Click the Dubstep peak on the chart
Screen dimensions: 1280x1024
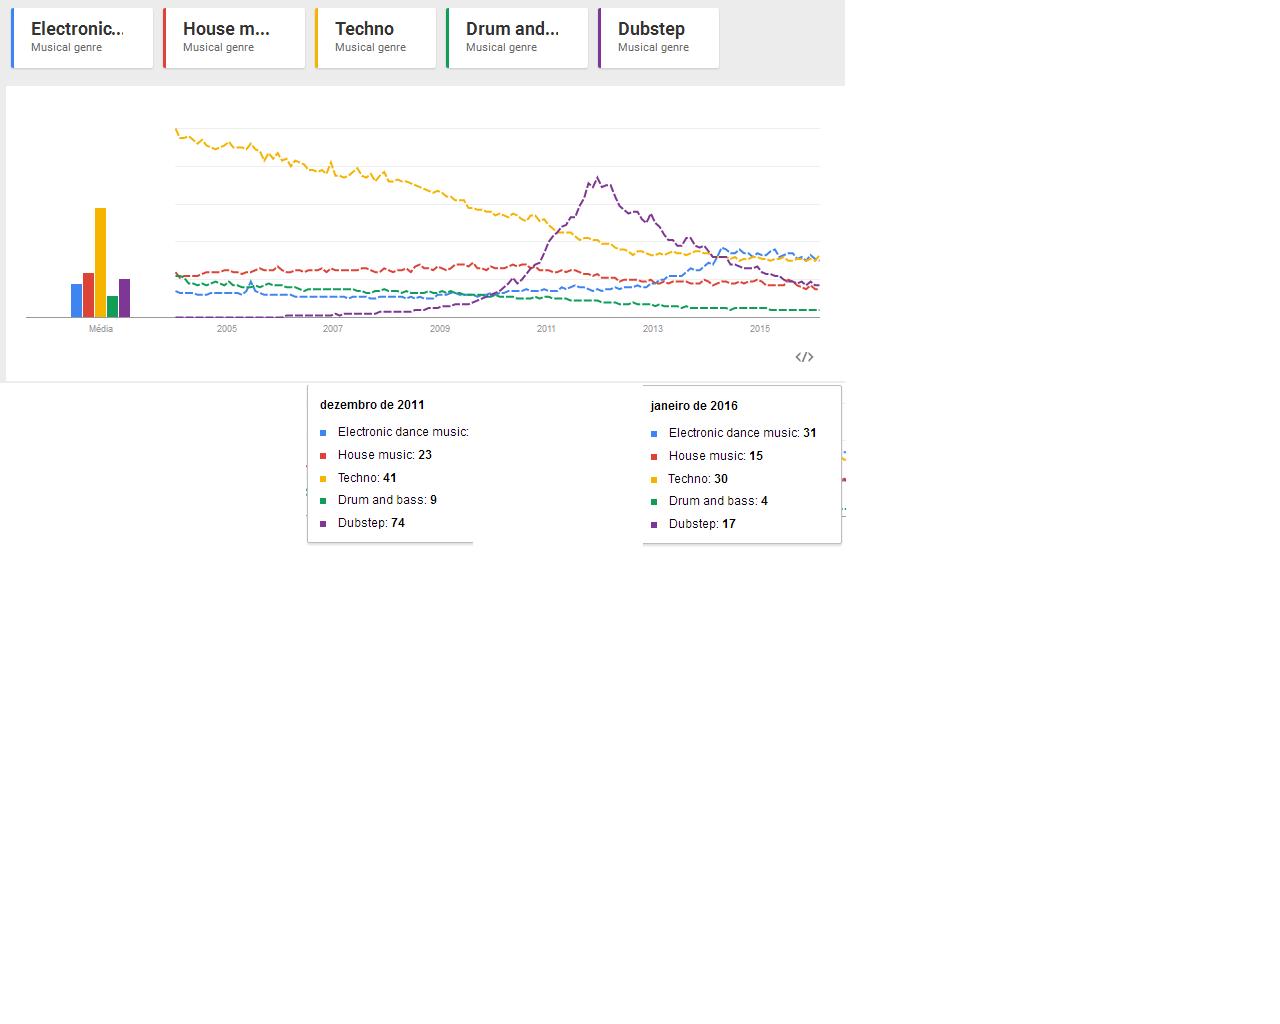pos(597,178)
